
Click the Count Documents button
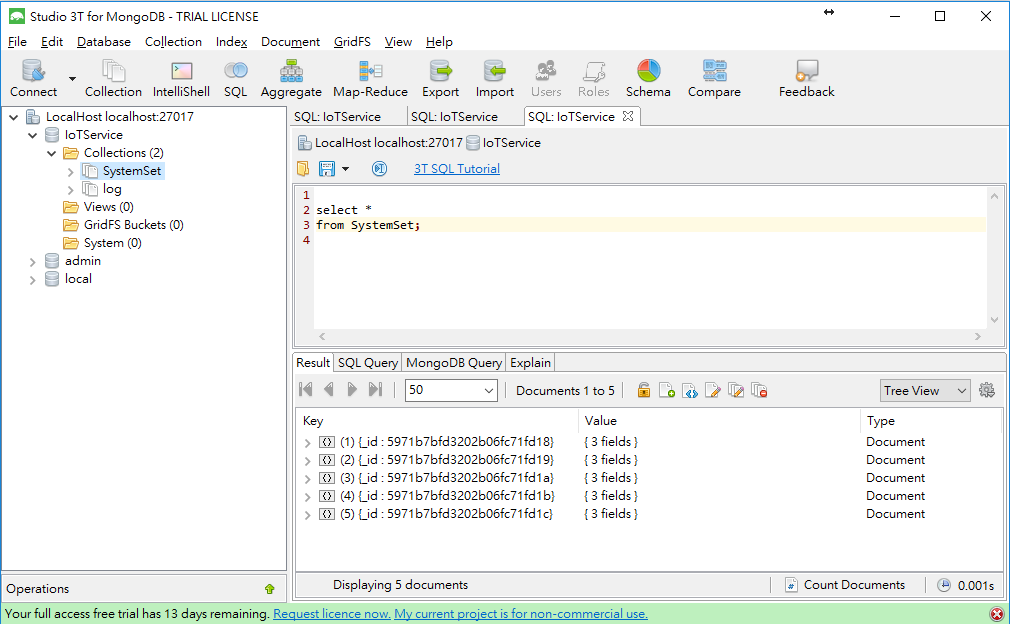845,585
